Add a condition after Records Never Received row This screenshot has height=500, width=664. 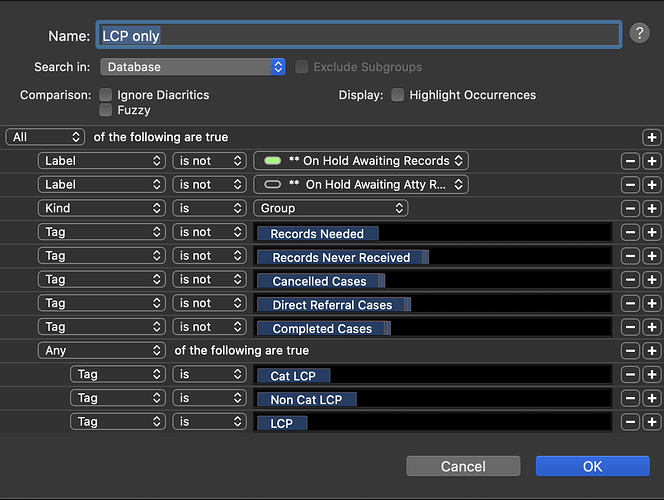point(652,256)
